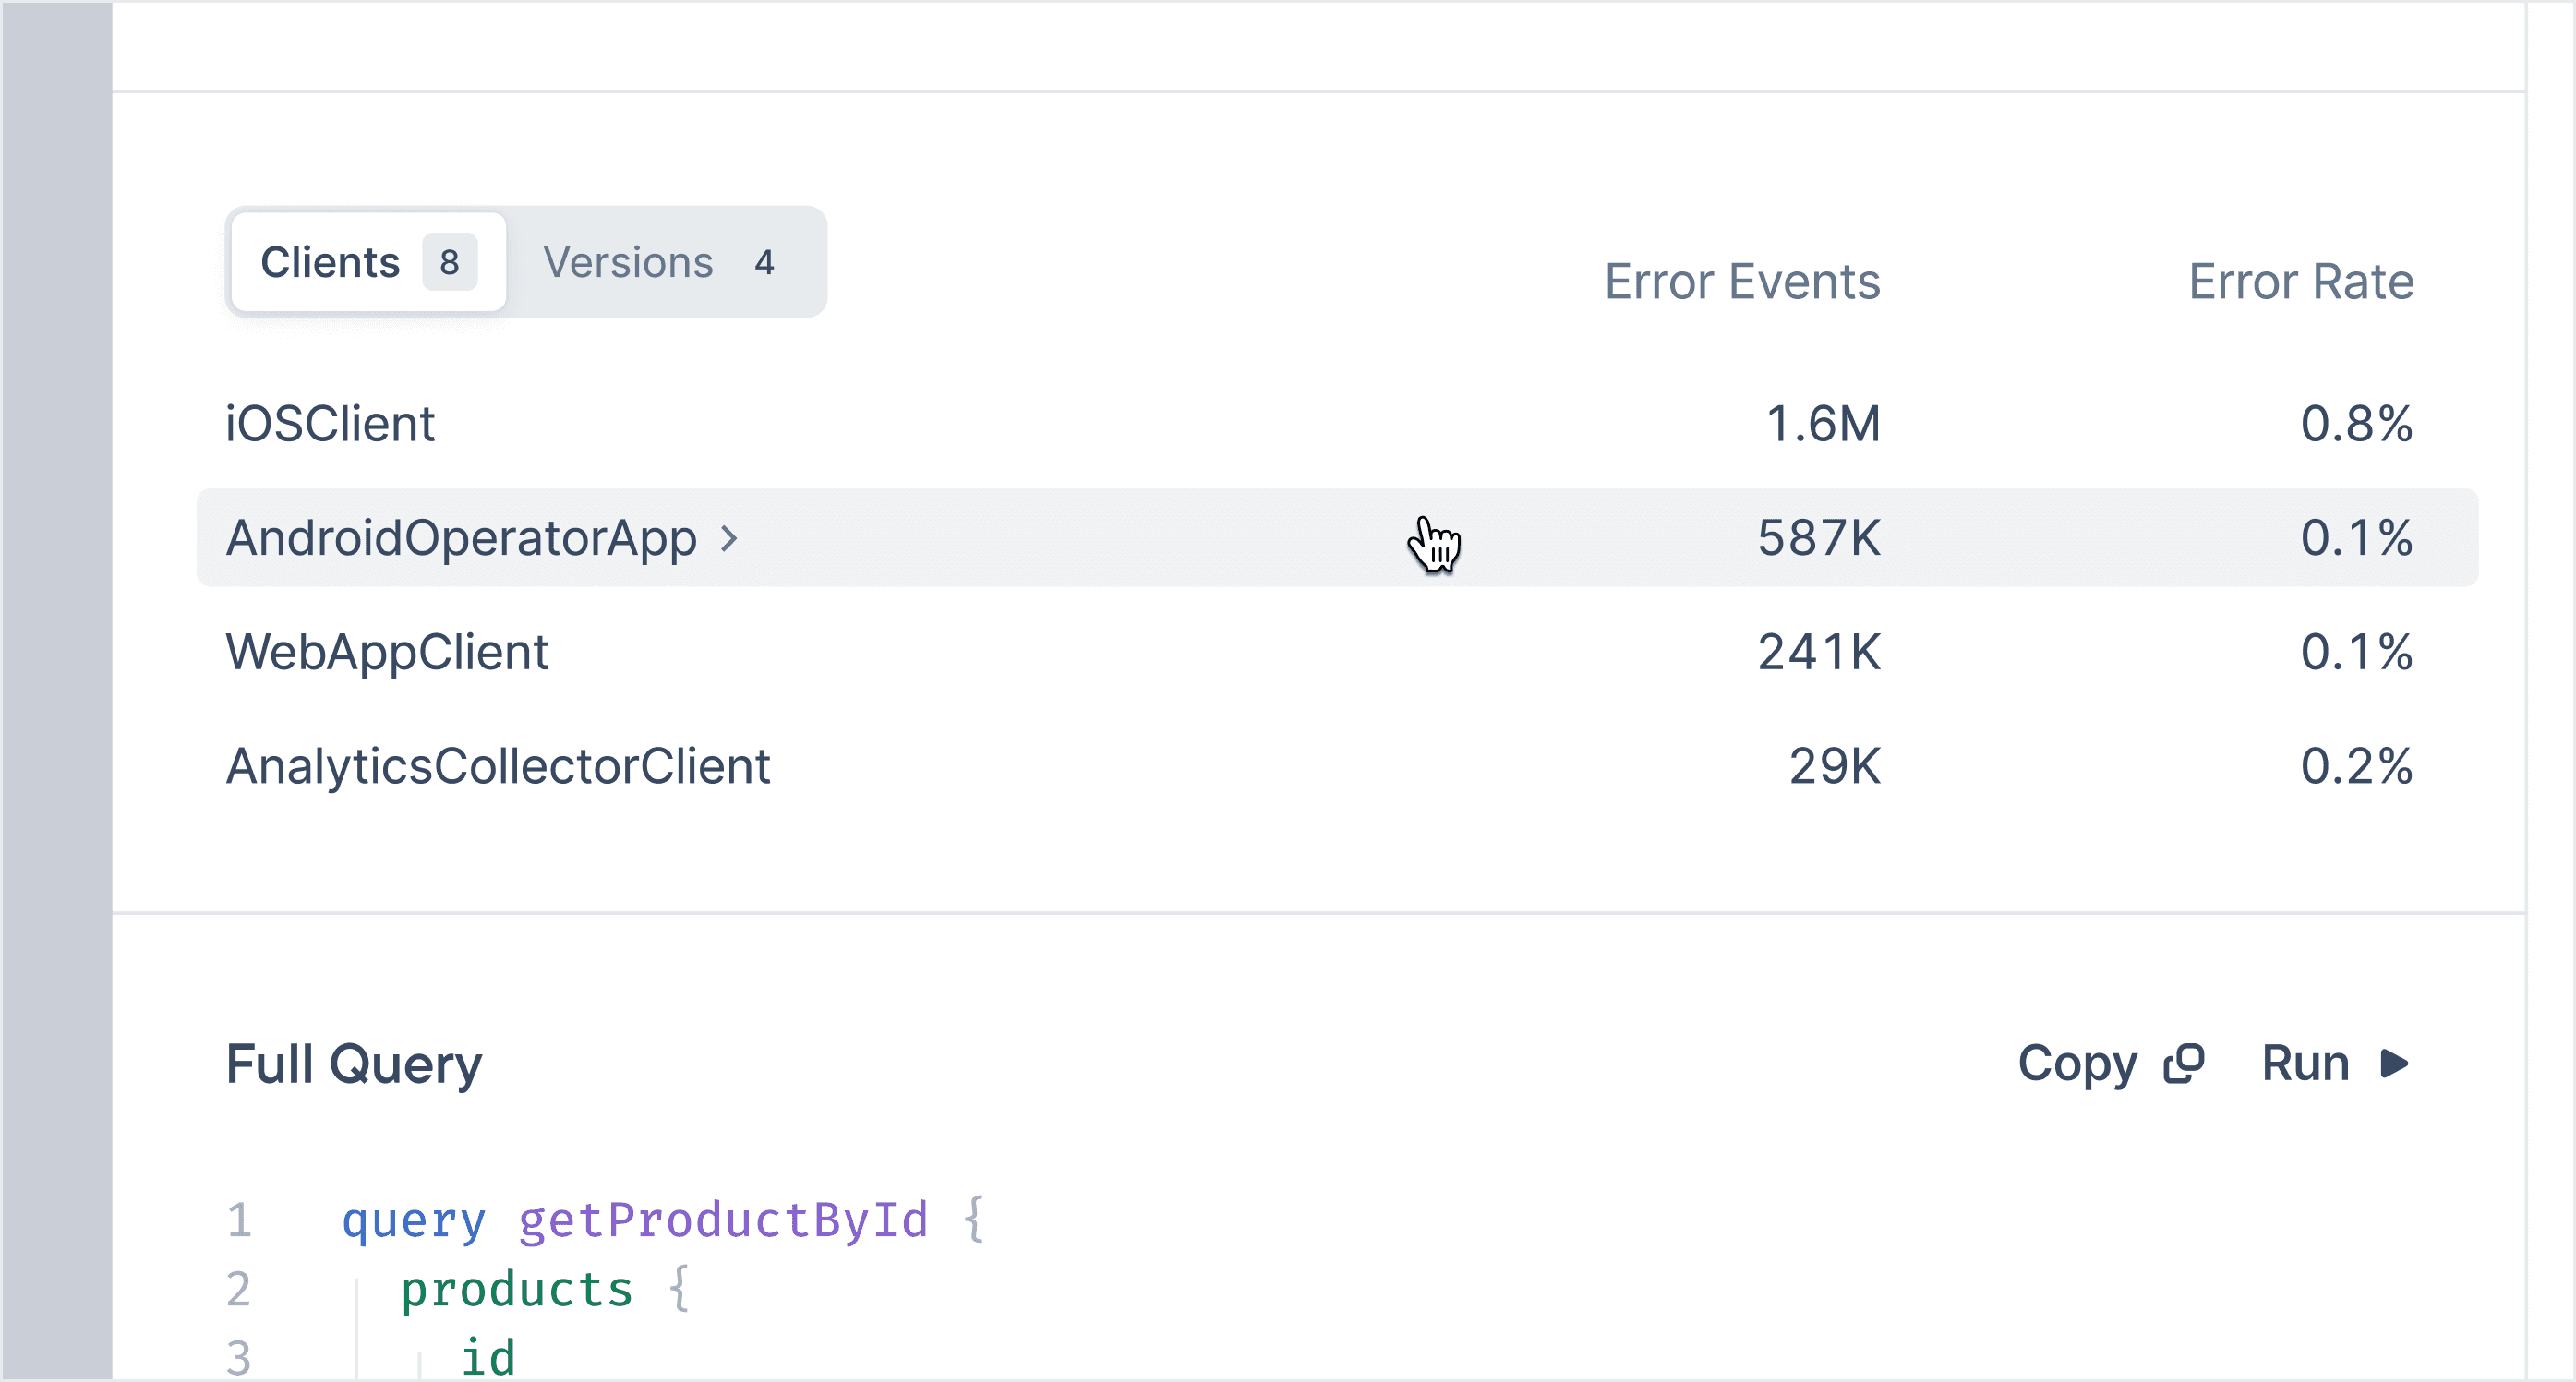This screenshot has height=1382, width=2576.
Task: Sort by the Error Rate column header
Action: (2300, 282)
